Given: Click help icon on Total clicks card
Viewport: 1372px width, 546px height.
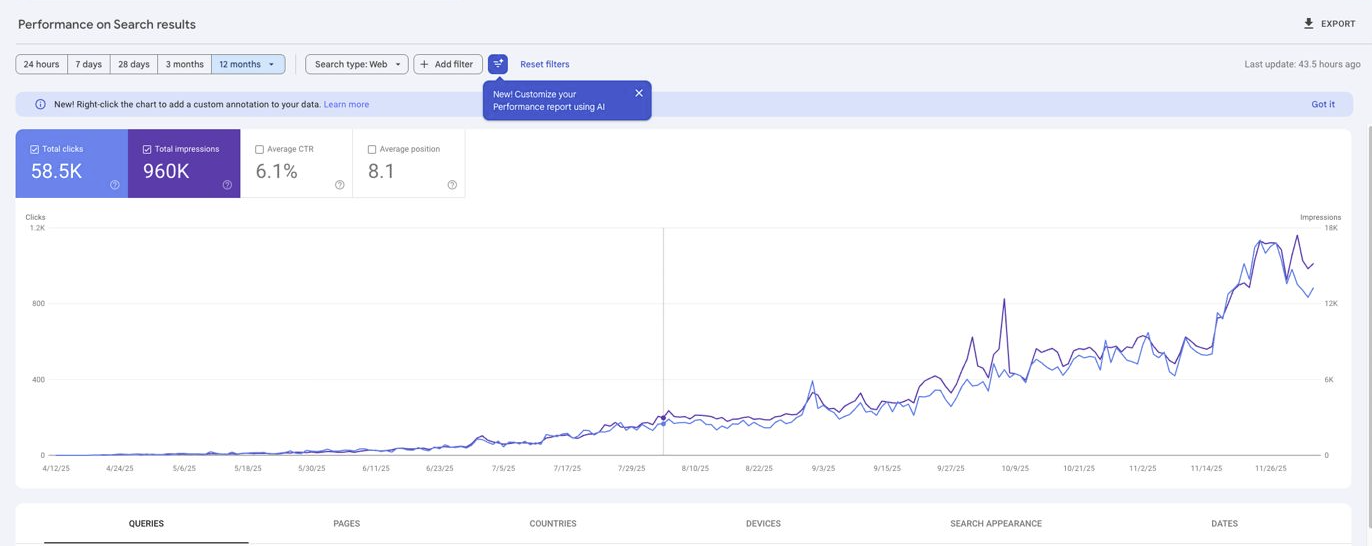Looking at the screenshot, I should [x=115, y=185].
